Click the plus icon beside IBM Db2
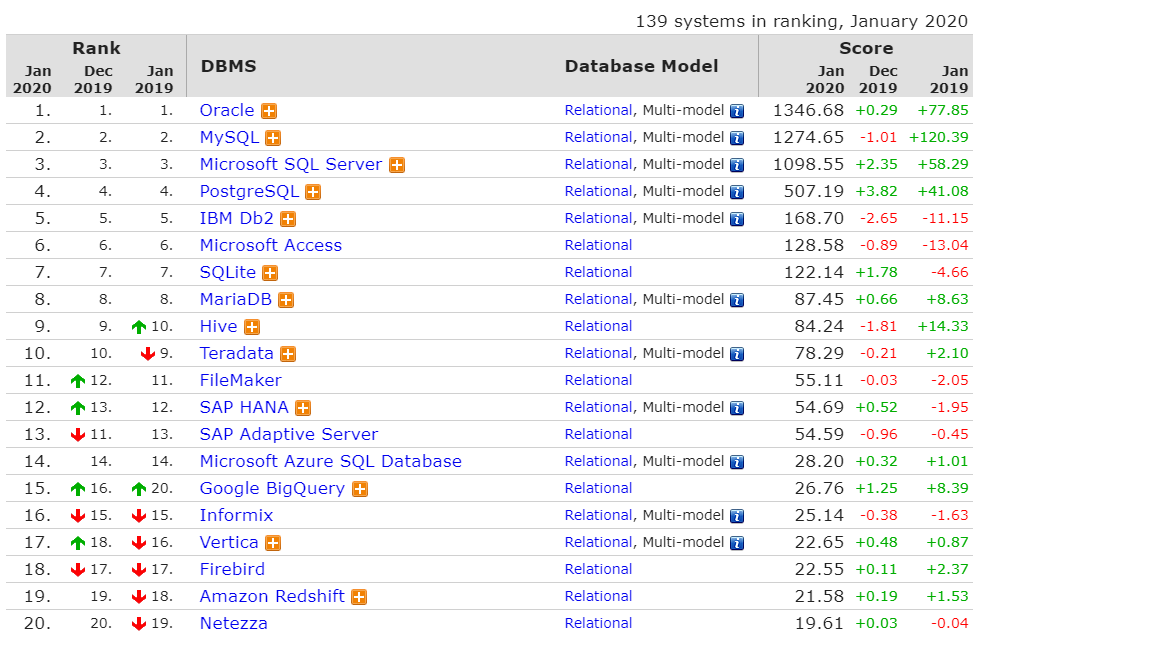The width and height of the screenshot is (1152, 648). pyautogui.click(x=289, y=219)
